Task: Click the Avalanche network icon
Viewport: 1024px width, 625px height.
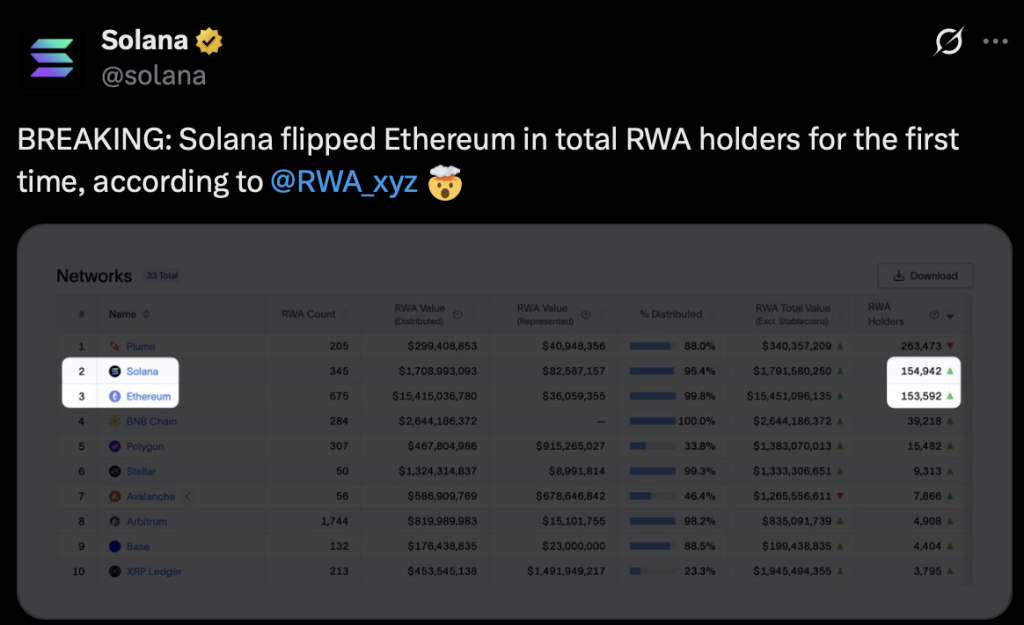Action: point(115,496)
